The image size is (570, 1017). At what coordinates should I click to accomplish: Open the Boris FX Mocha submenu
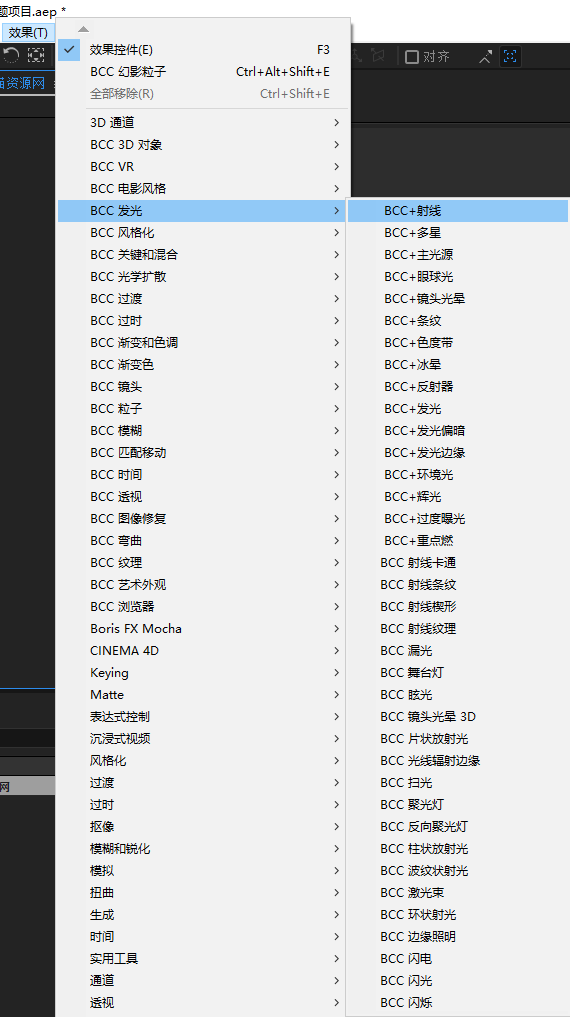(x=204, y=628)
